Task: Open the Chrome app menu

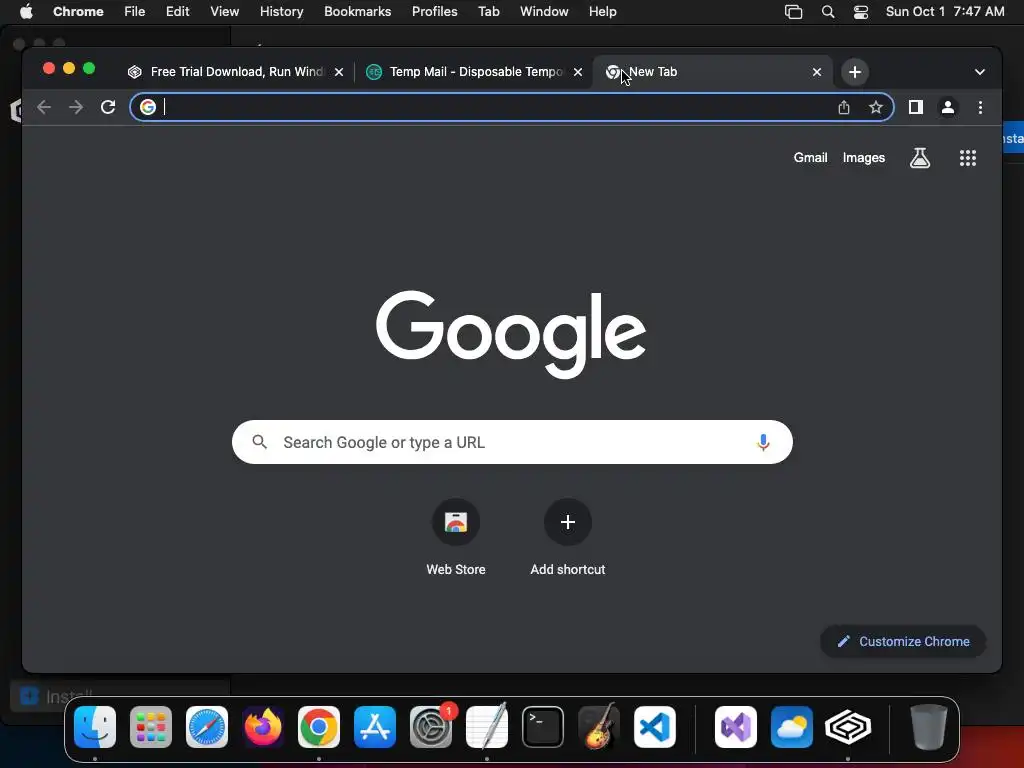Action: click(x=78, y=11)
